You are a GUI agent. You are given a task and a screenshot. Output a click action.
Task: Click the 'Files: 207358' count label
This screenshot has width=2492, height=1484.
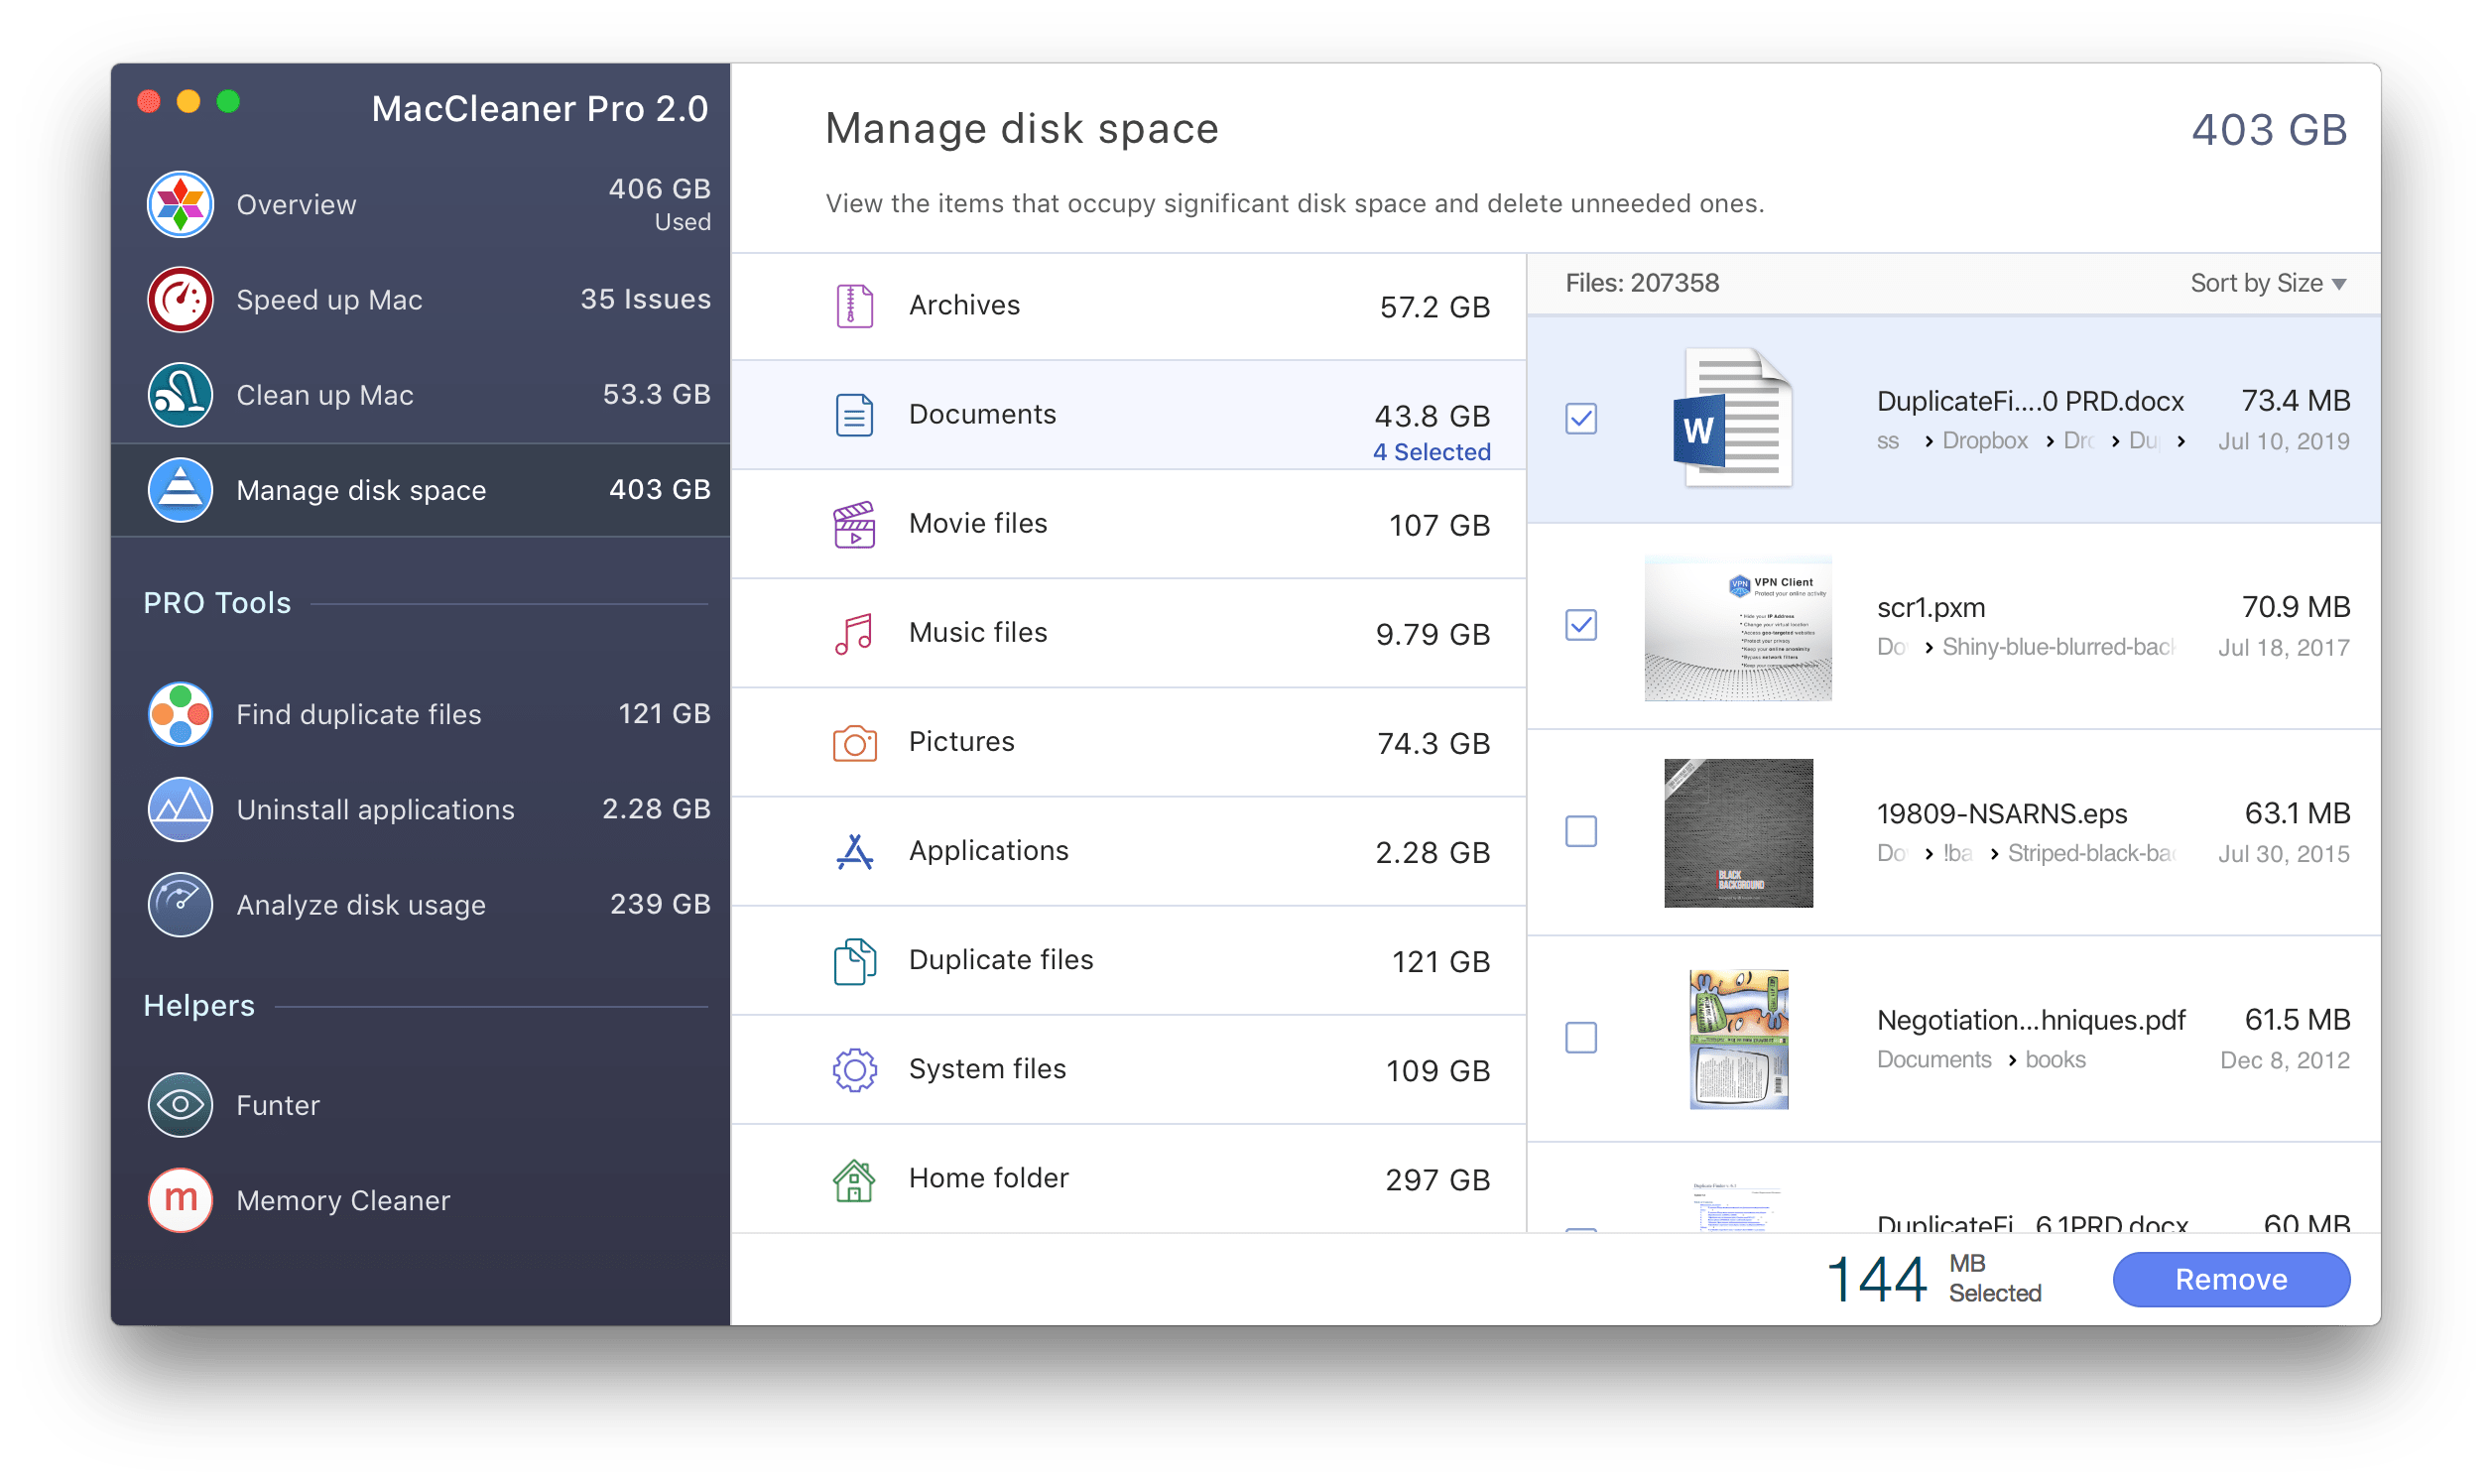click(1642, 283)
